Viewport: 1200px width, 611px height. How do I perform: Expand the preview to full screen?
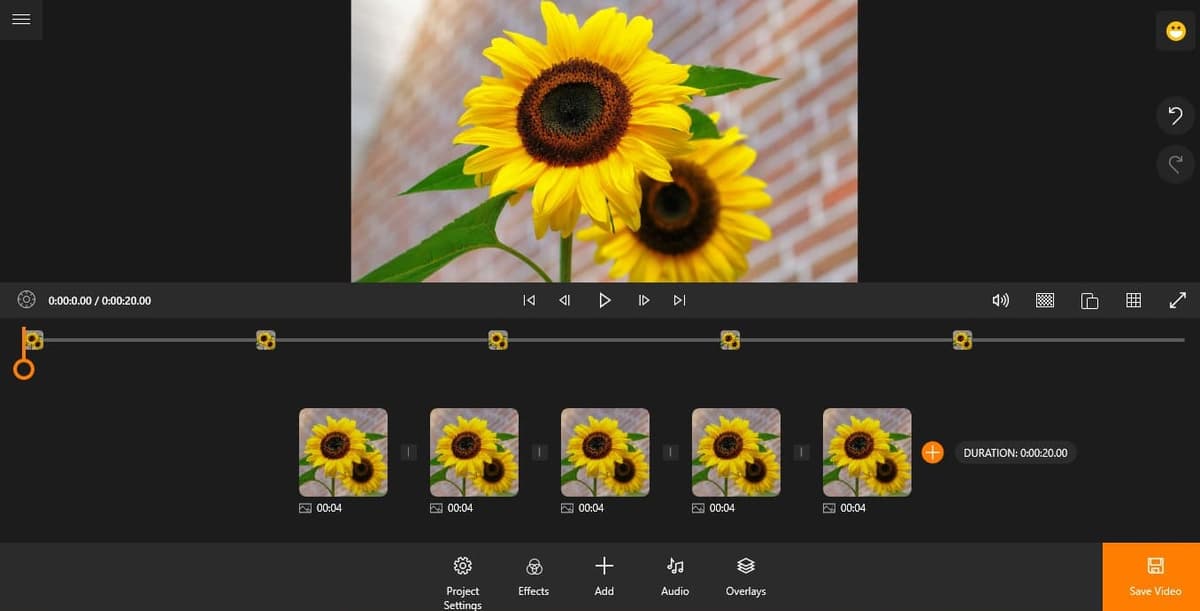pos(1178,300)
